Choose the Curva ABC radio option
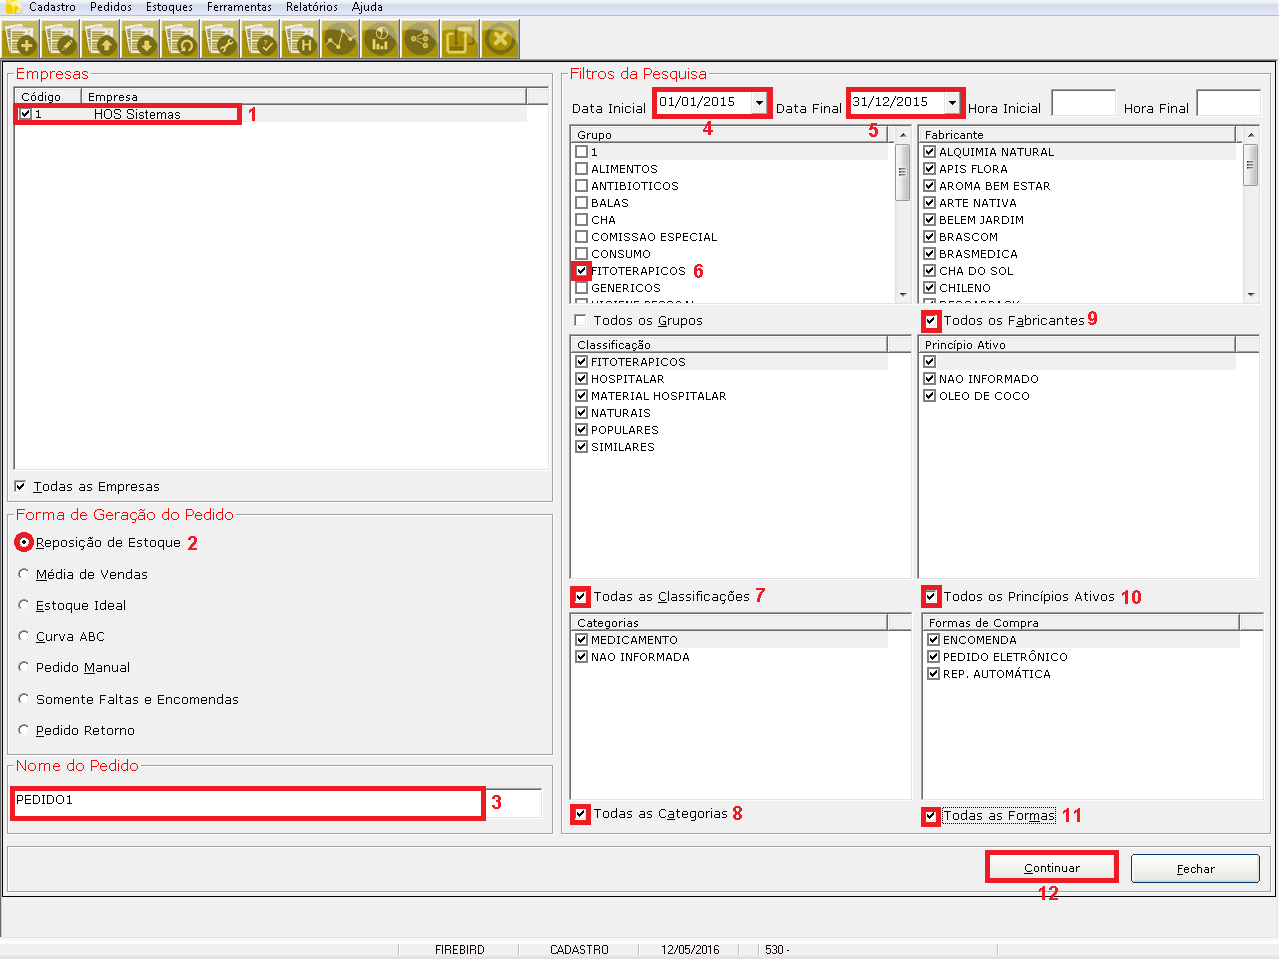1279x959 pixels. [x=24, y=636]
